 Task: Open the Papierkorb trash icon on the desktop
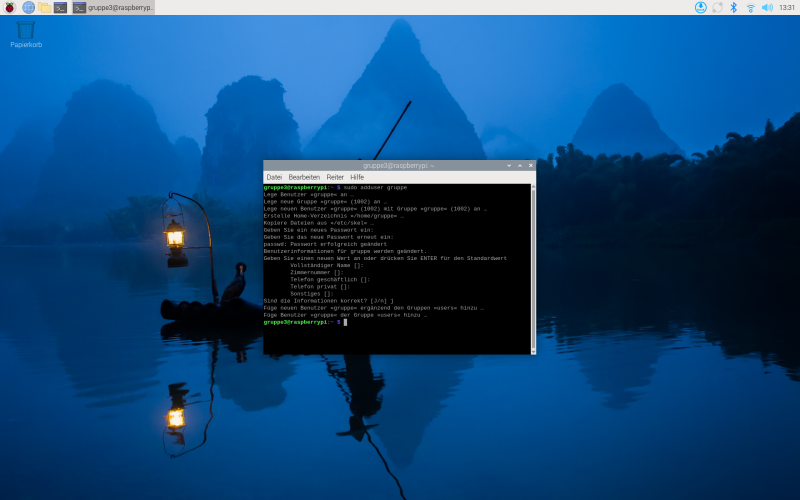(x=26, y=34)
